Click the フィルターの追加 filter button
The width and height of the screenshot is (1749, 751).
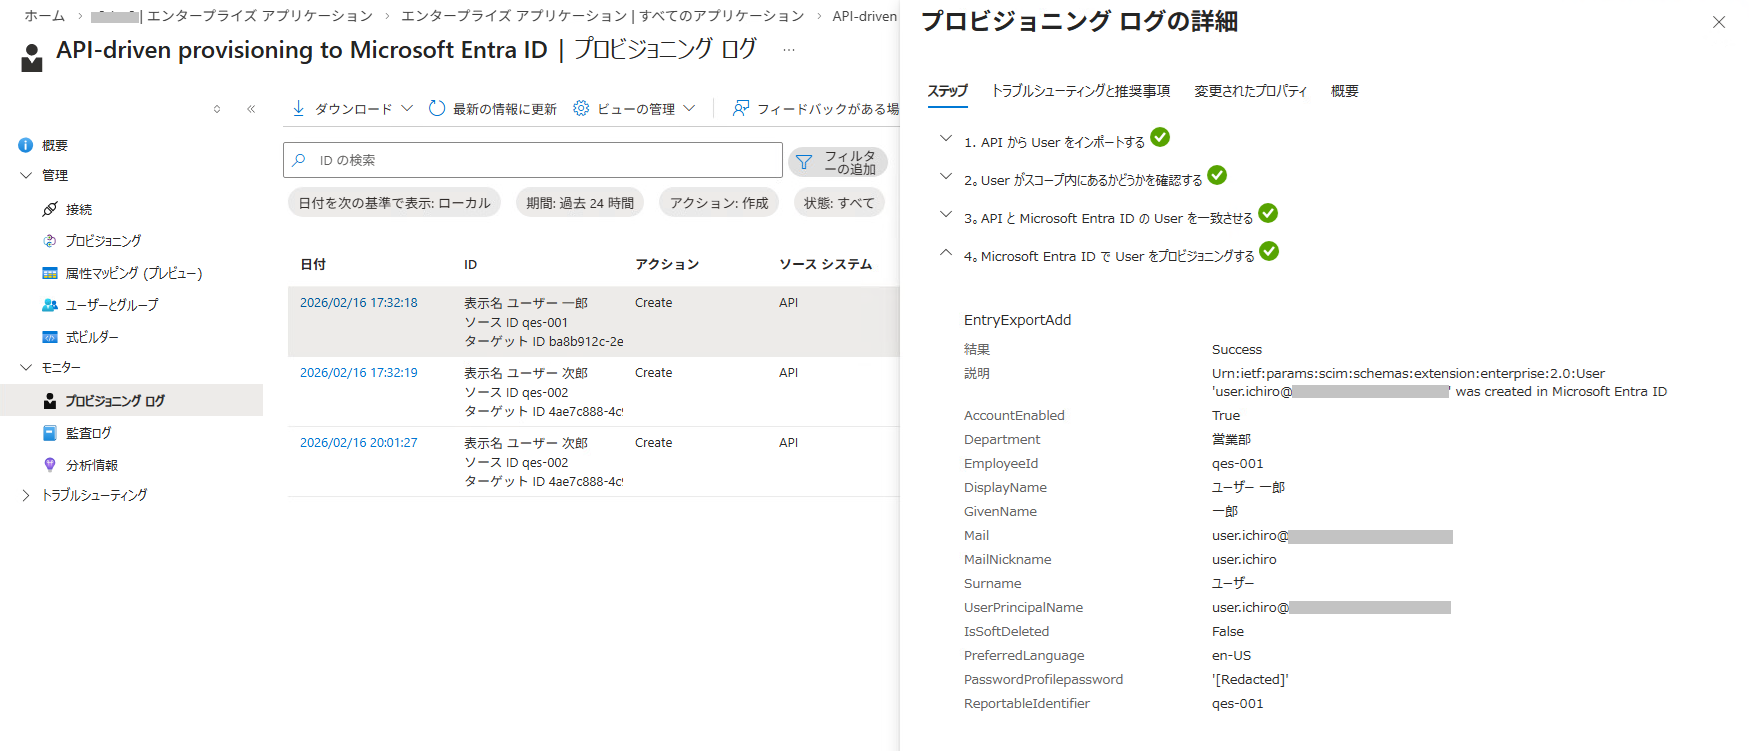[x=838, y=162]
